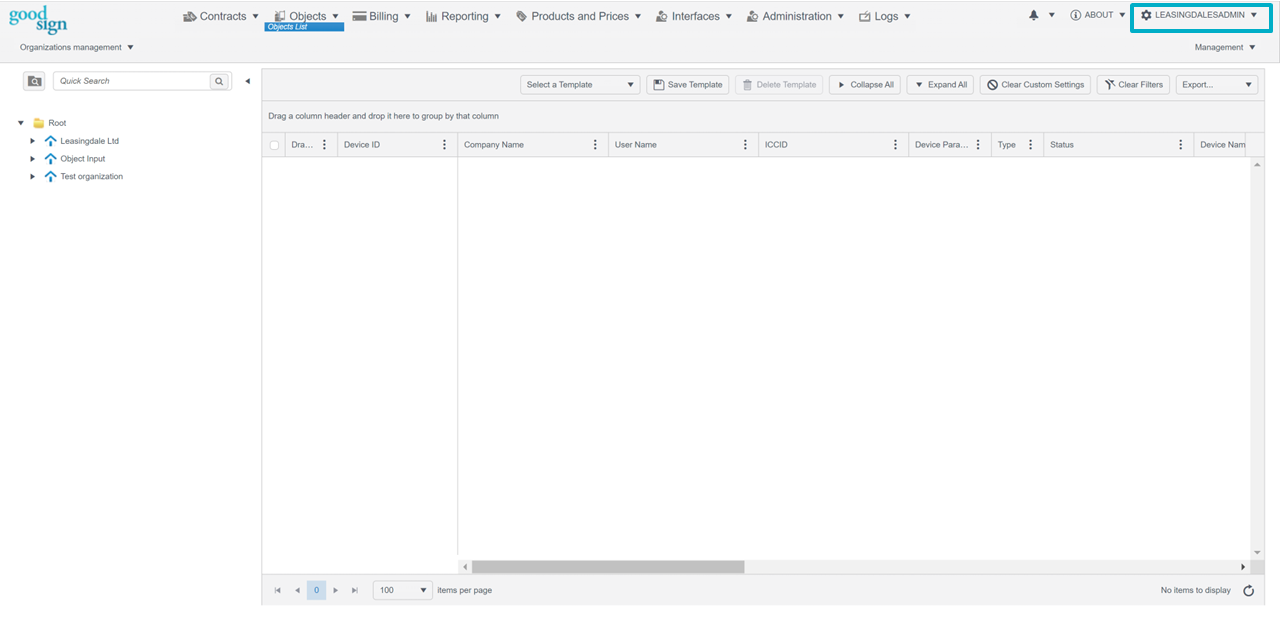Expand the Leasingdale Ltd tree node
This screenshot has height=632, width=1280.
click(x=33, y=141)
